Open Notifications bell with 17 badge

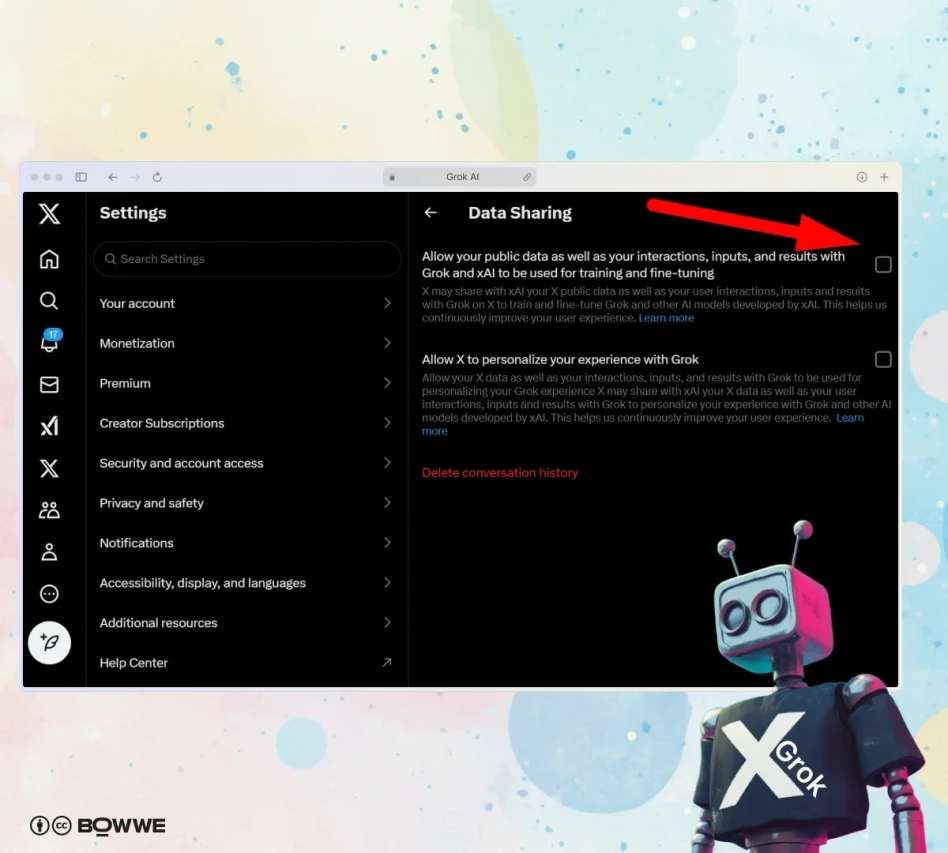[50, 340]
